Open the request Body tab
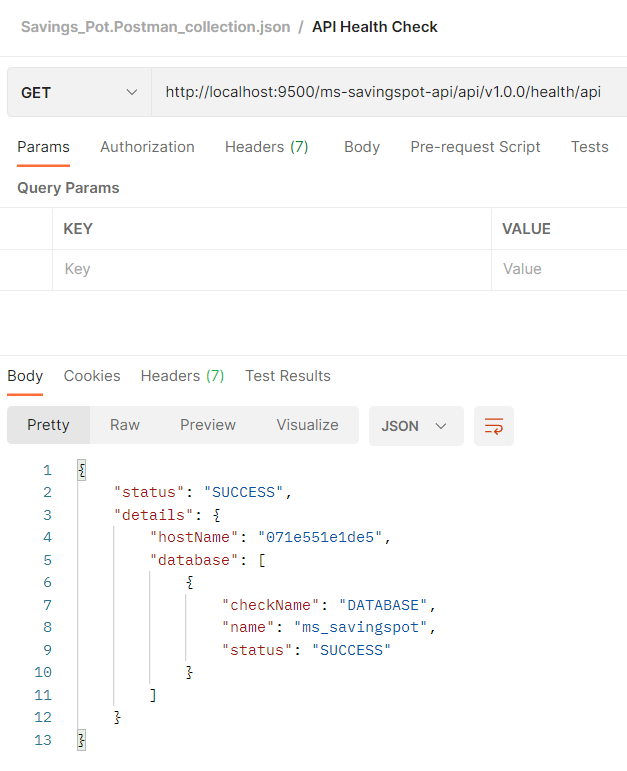 click(x=362, y=147)
